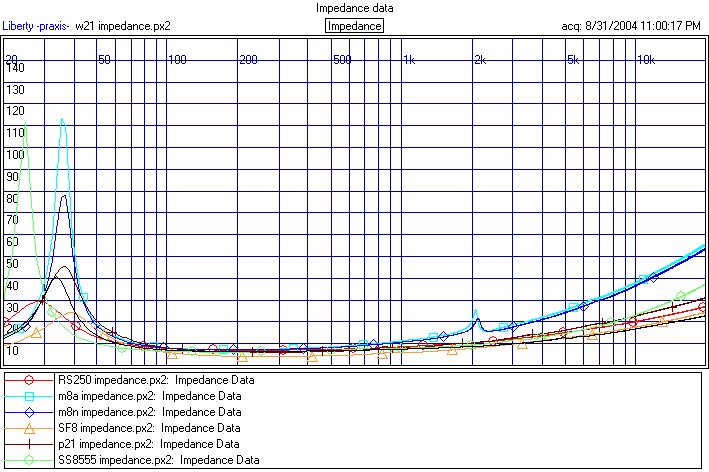This screenshot has height=472, width=709.
Task: Click the plus-sign p21 legend marker
Action: click(x=29, y=444)
